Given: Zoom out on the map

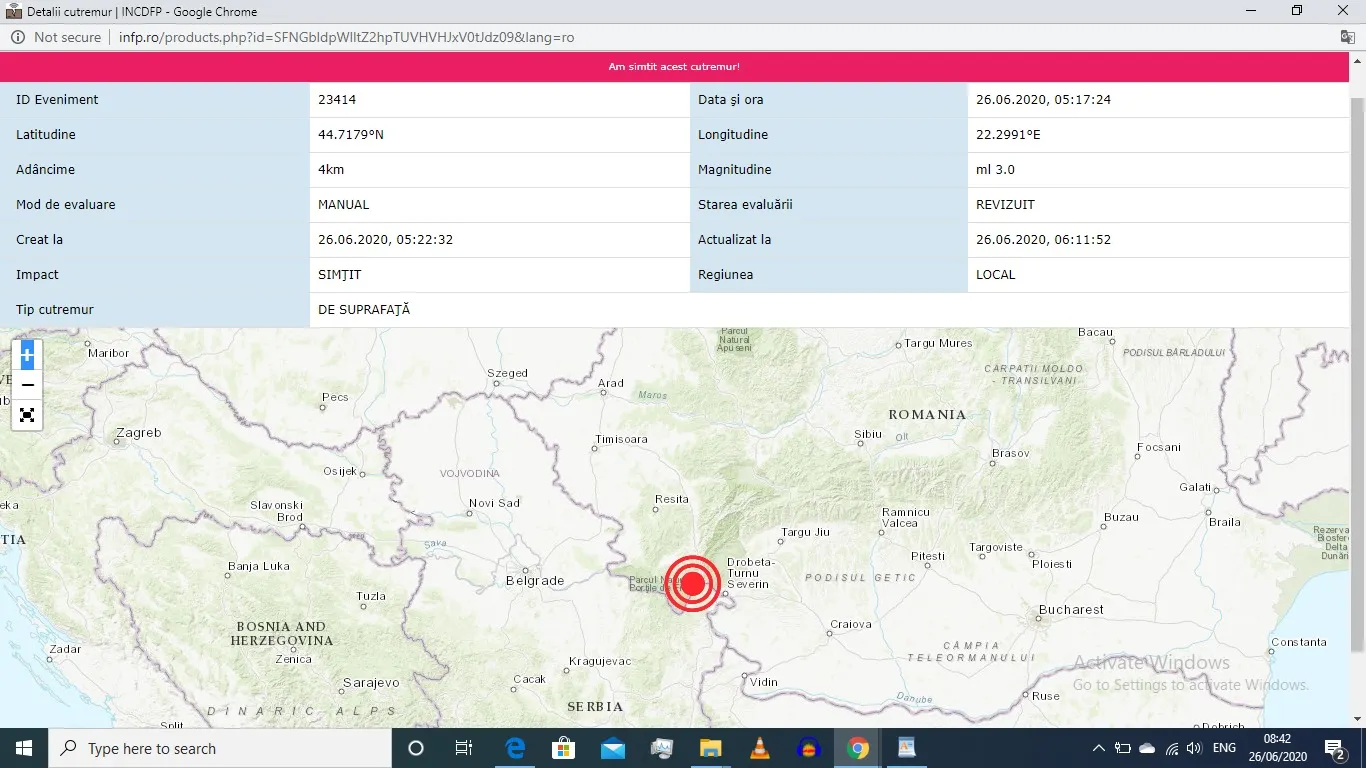Looking at the screenshot, I should click(x=27, y=385).
